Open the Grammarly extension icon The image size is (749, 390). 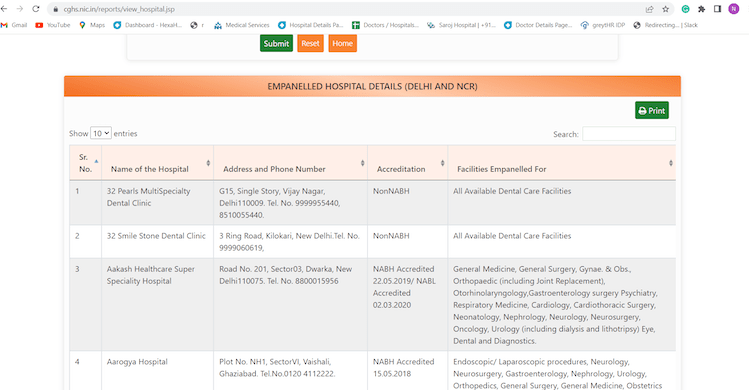[x=685, y=9]
